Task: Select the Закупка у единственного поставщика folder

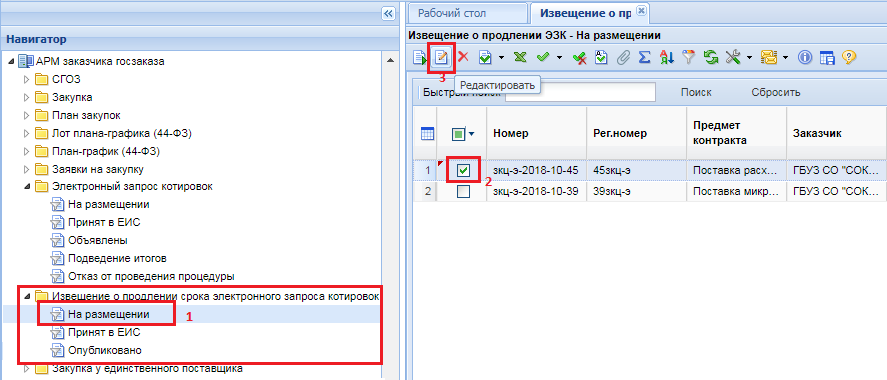Action: point(147,369)
